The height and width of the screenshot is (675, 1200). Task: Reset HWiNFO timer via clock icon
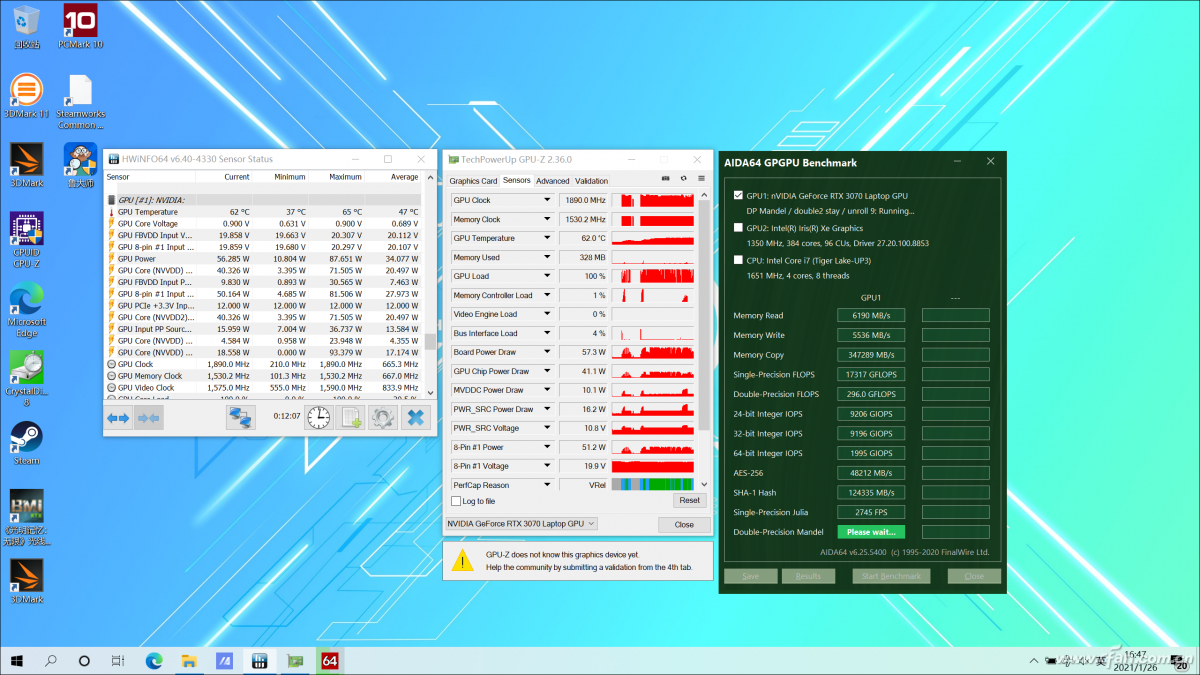click(318, 418)
